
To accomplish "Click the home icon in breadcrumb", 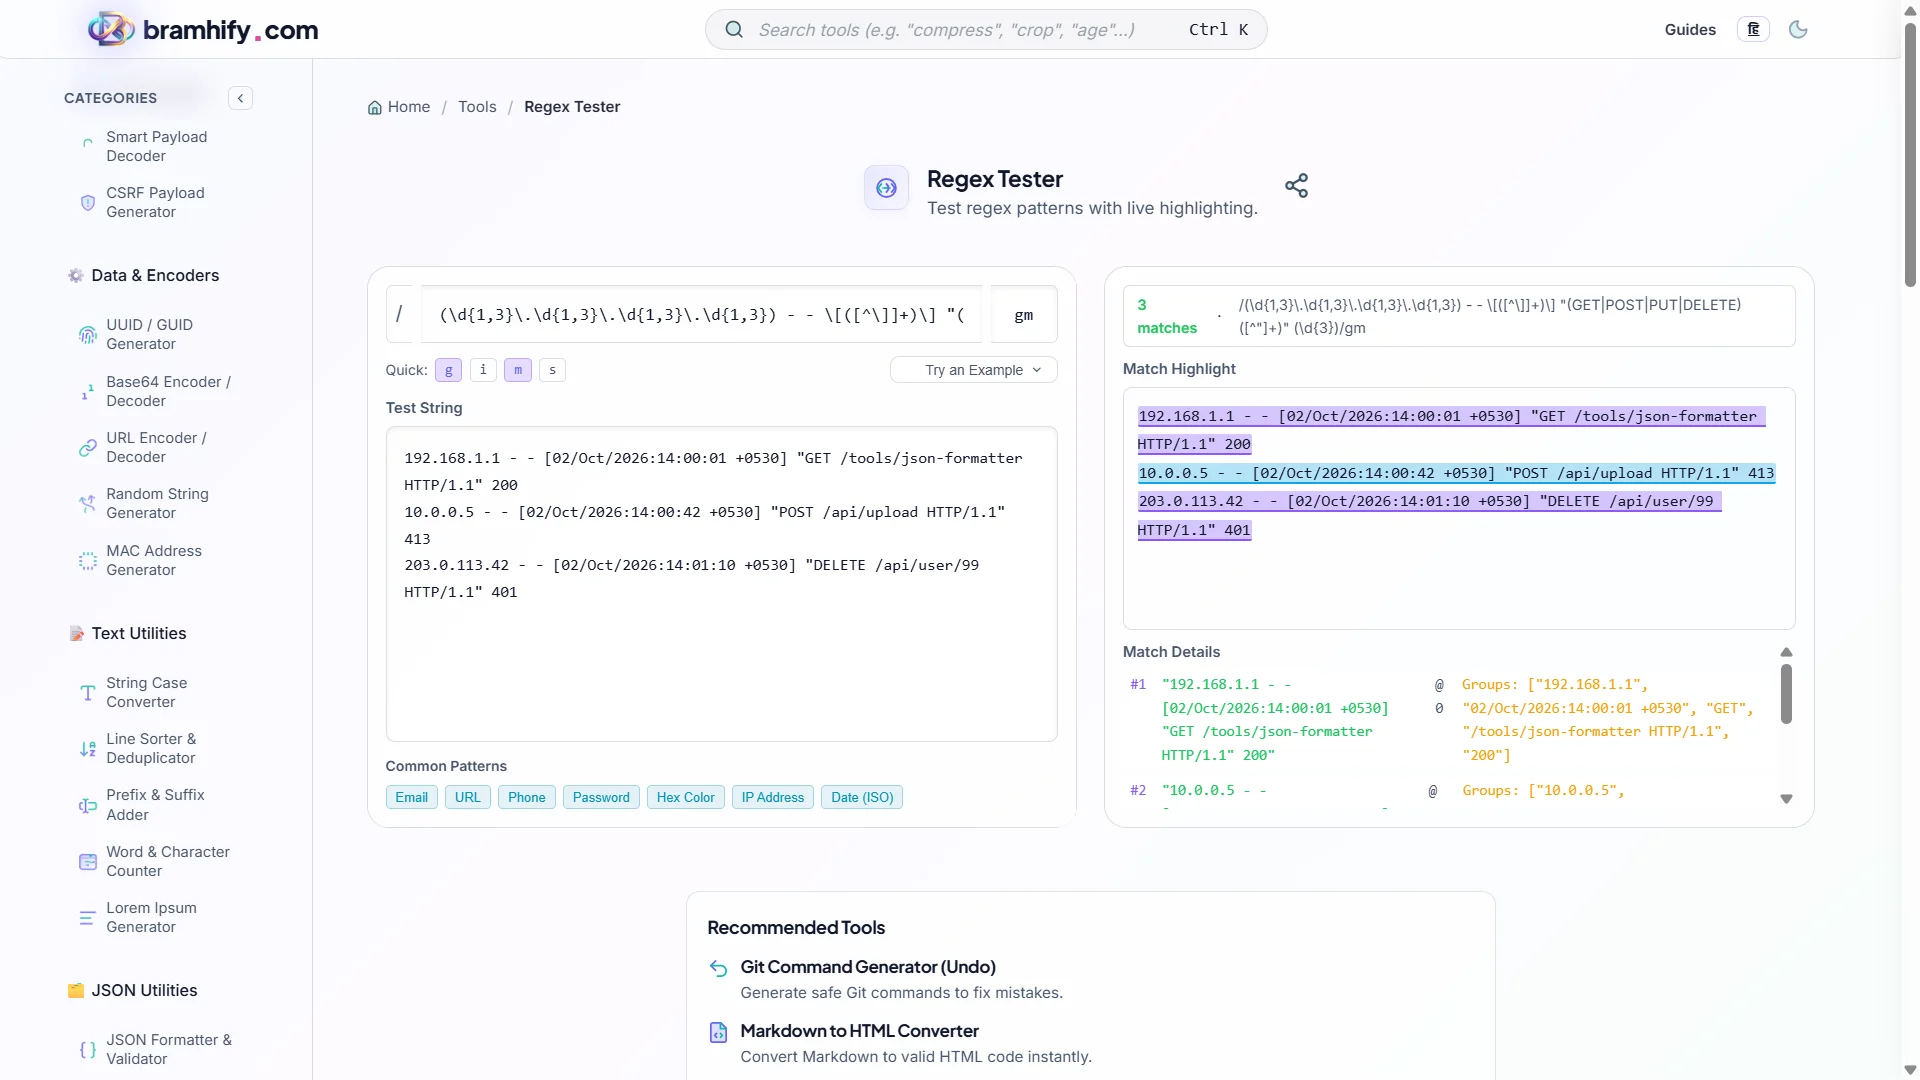I will (x=375, y=107).
